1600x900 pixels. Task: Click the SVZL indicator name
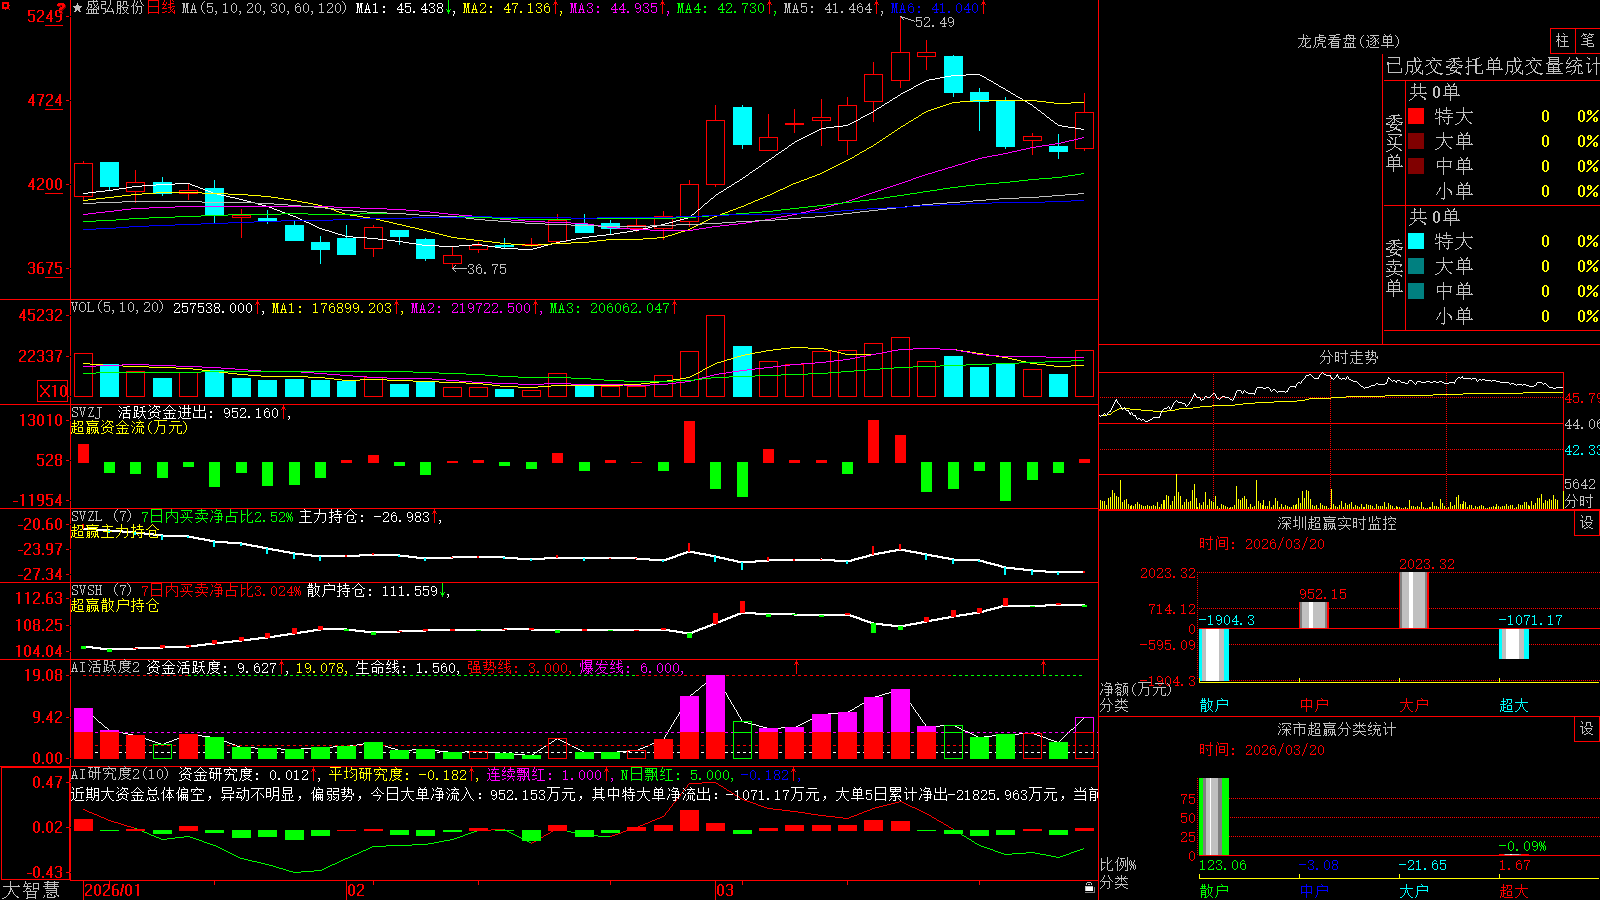87,516
